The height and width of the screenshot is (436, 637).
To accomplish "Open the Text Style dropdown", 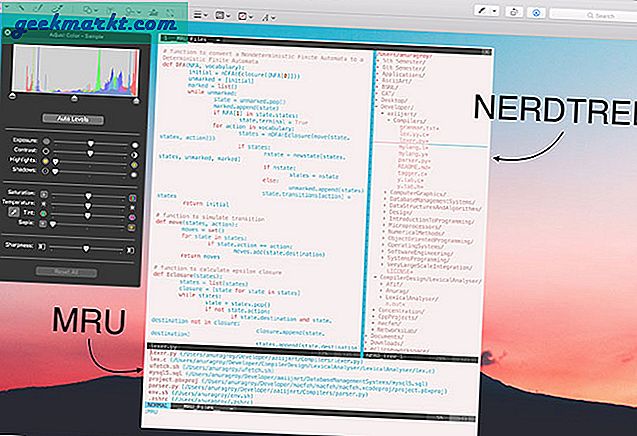I will 269,17.
